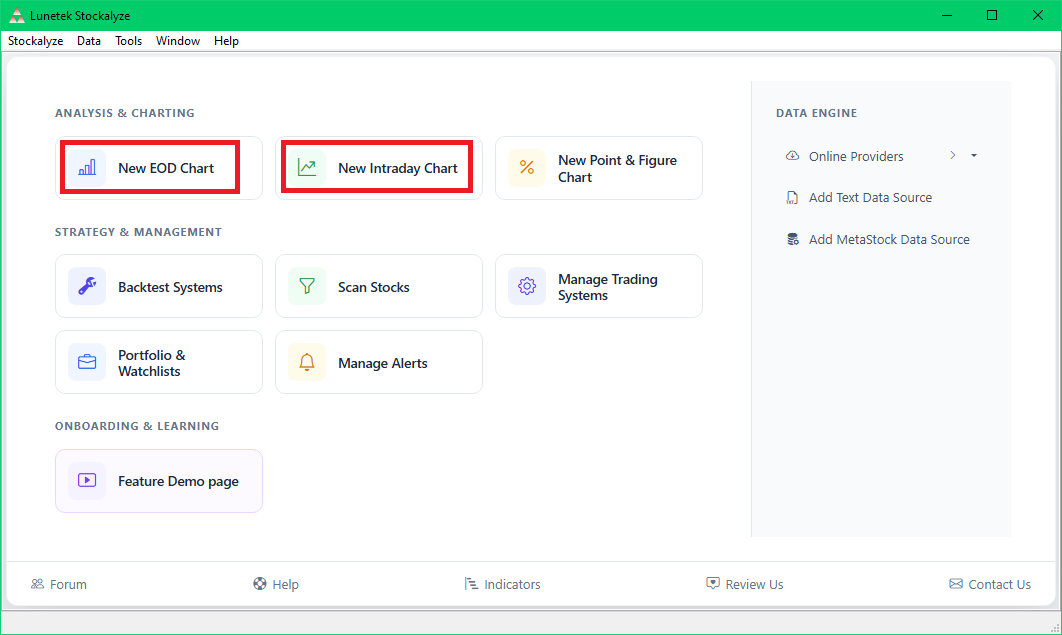This screenshot has width=1062, height=635.
Task: Click the Feature Demo page play icon
Action: (87, 481)
